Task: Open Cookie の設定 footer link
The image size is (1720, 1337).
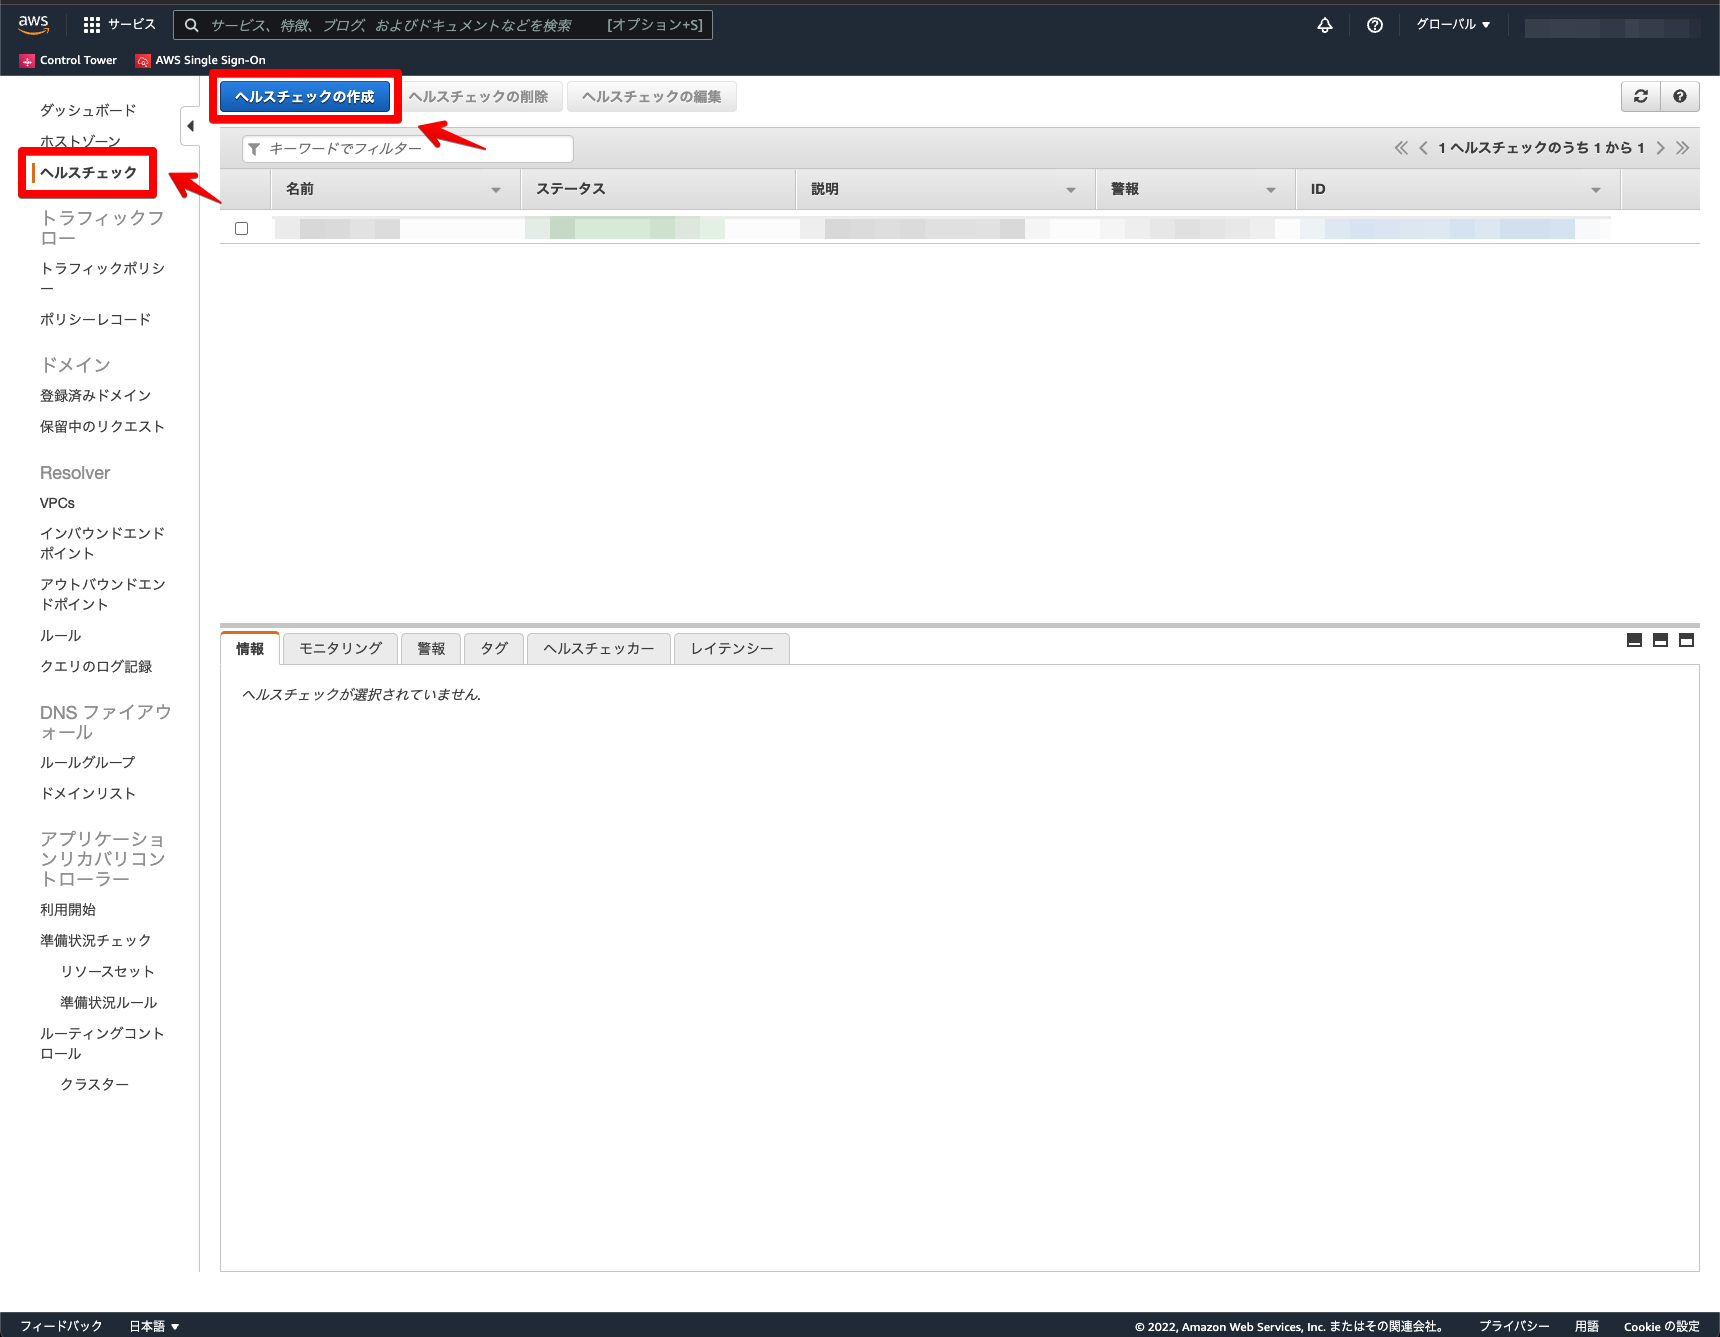Action: (x=1661, y=1326)
